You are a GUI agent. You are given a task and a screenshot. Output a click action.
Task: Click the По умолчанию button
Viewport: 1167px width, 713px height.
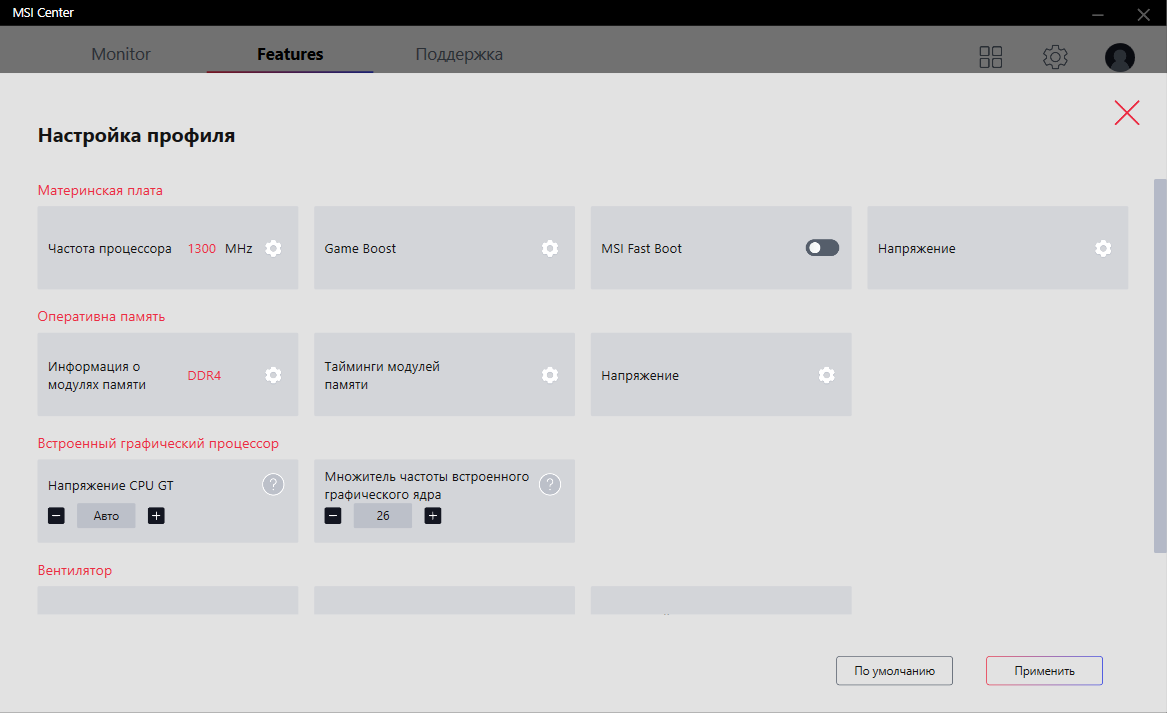pos(894,671)
